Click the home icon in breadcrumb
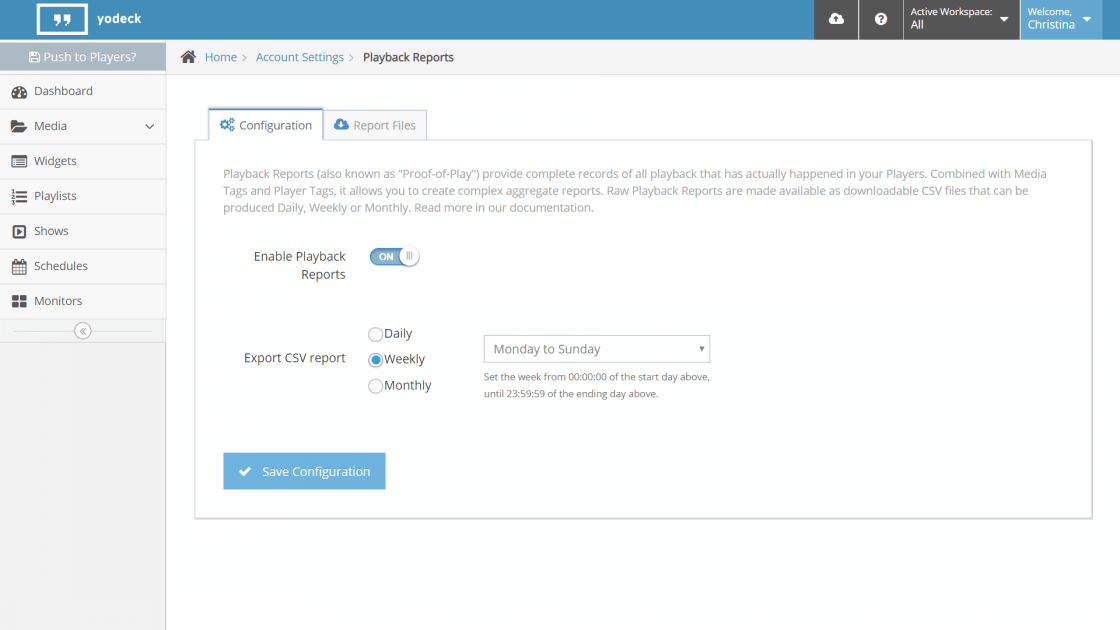This screenshot has height=630, width=1120. pos(188,57)
